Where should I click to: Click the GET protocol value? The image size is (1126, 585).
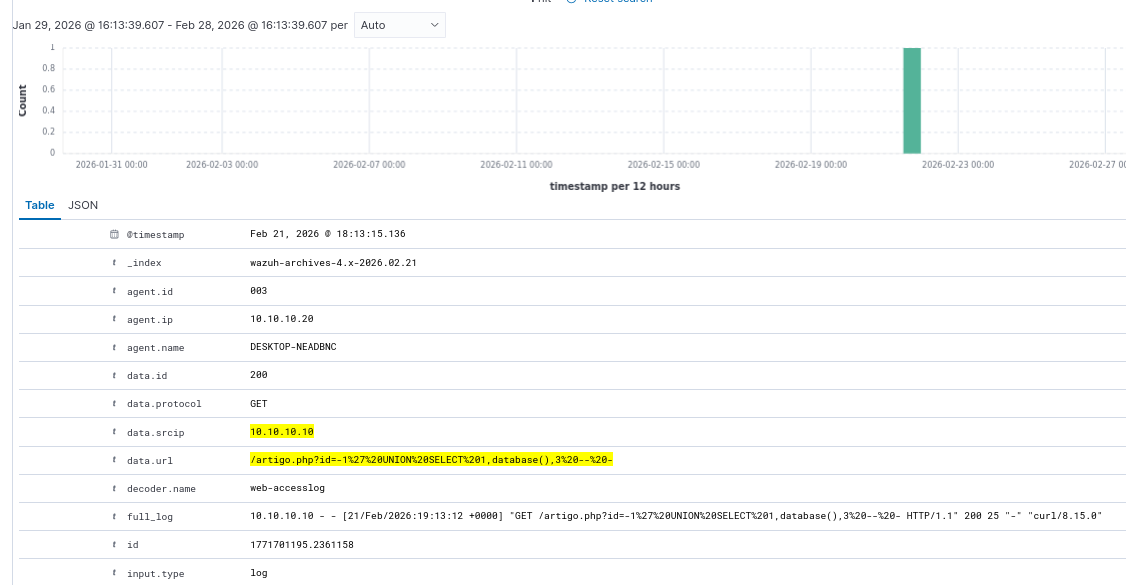[259, 403]
